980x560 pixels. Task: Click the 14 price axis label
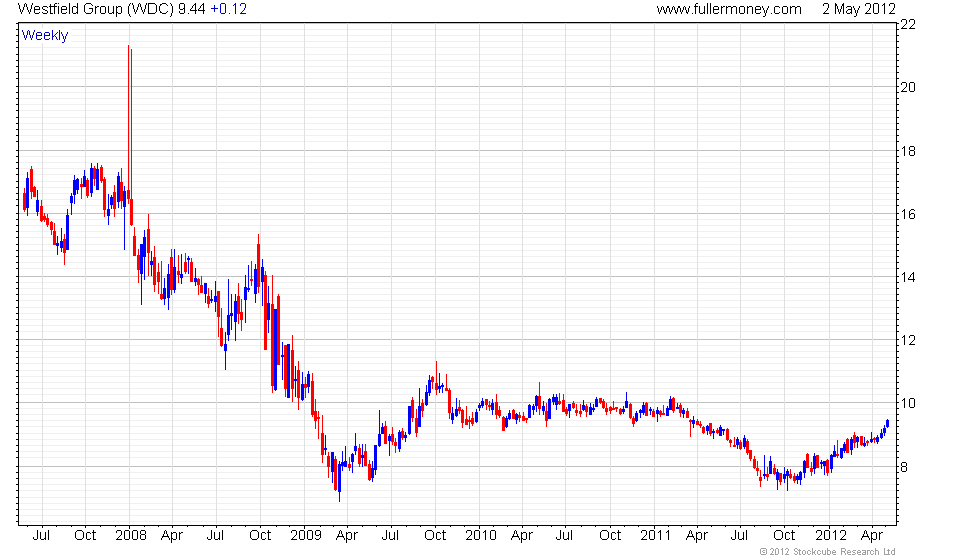point(908,278)
